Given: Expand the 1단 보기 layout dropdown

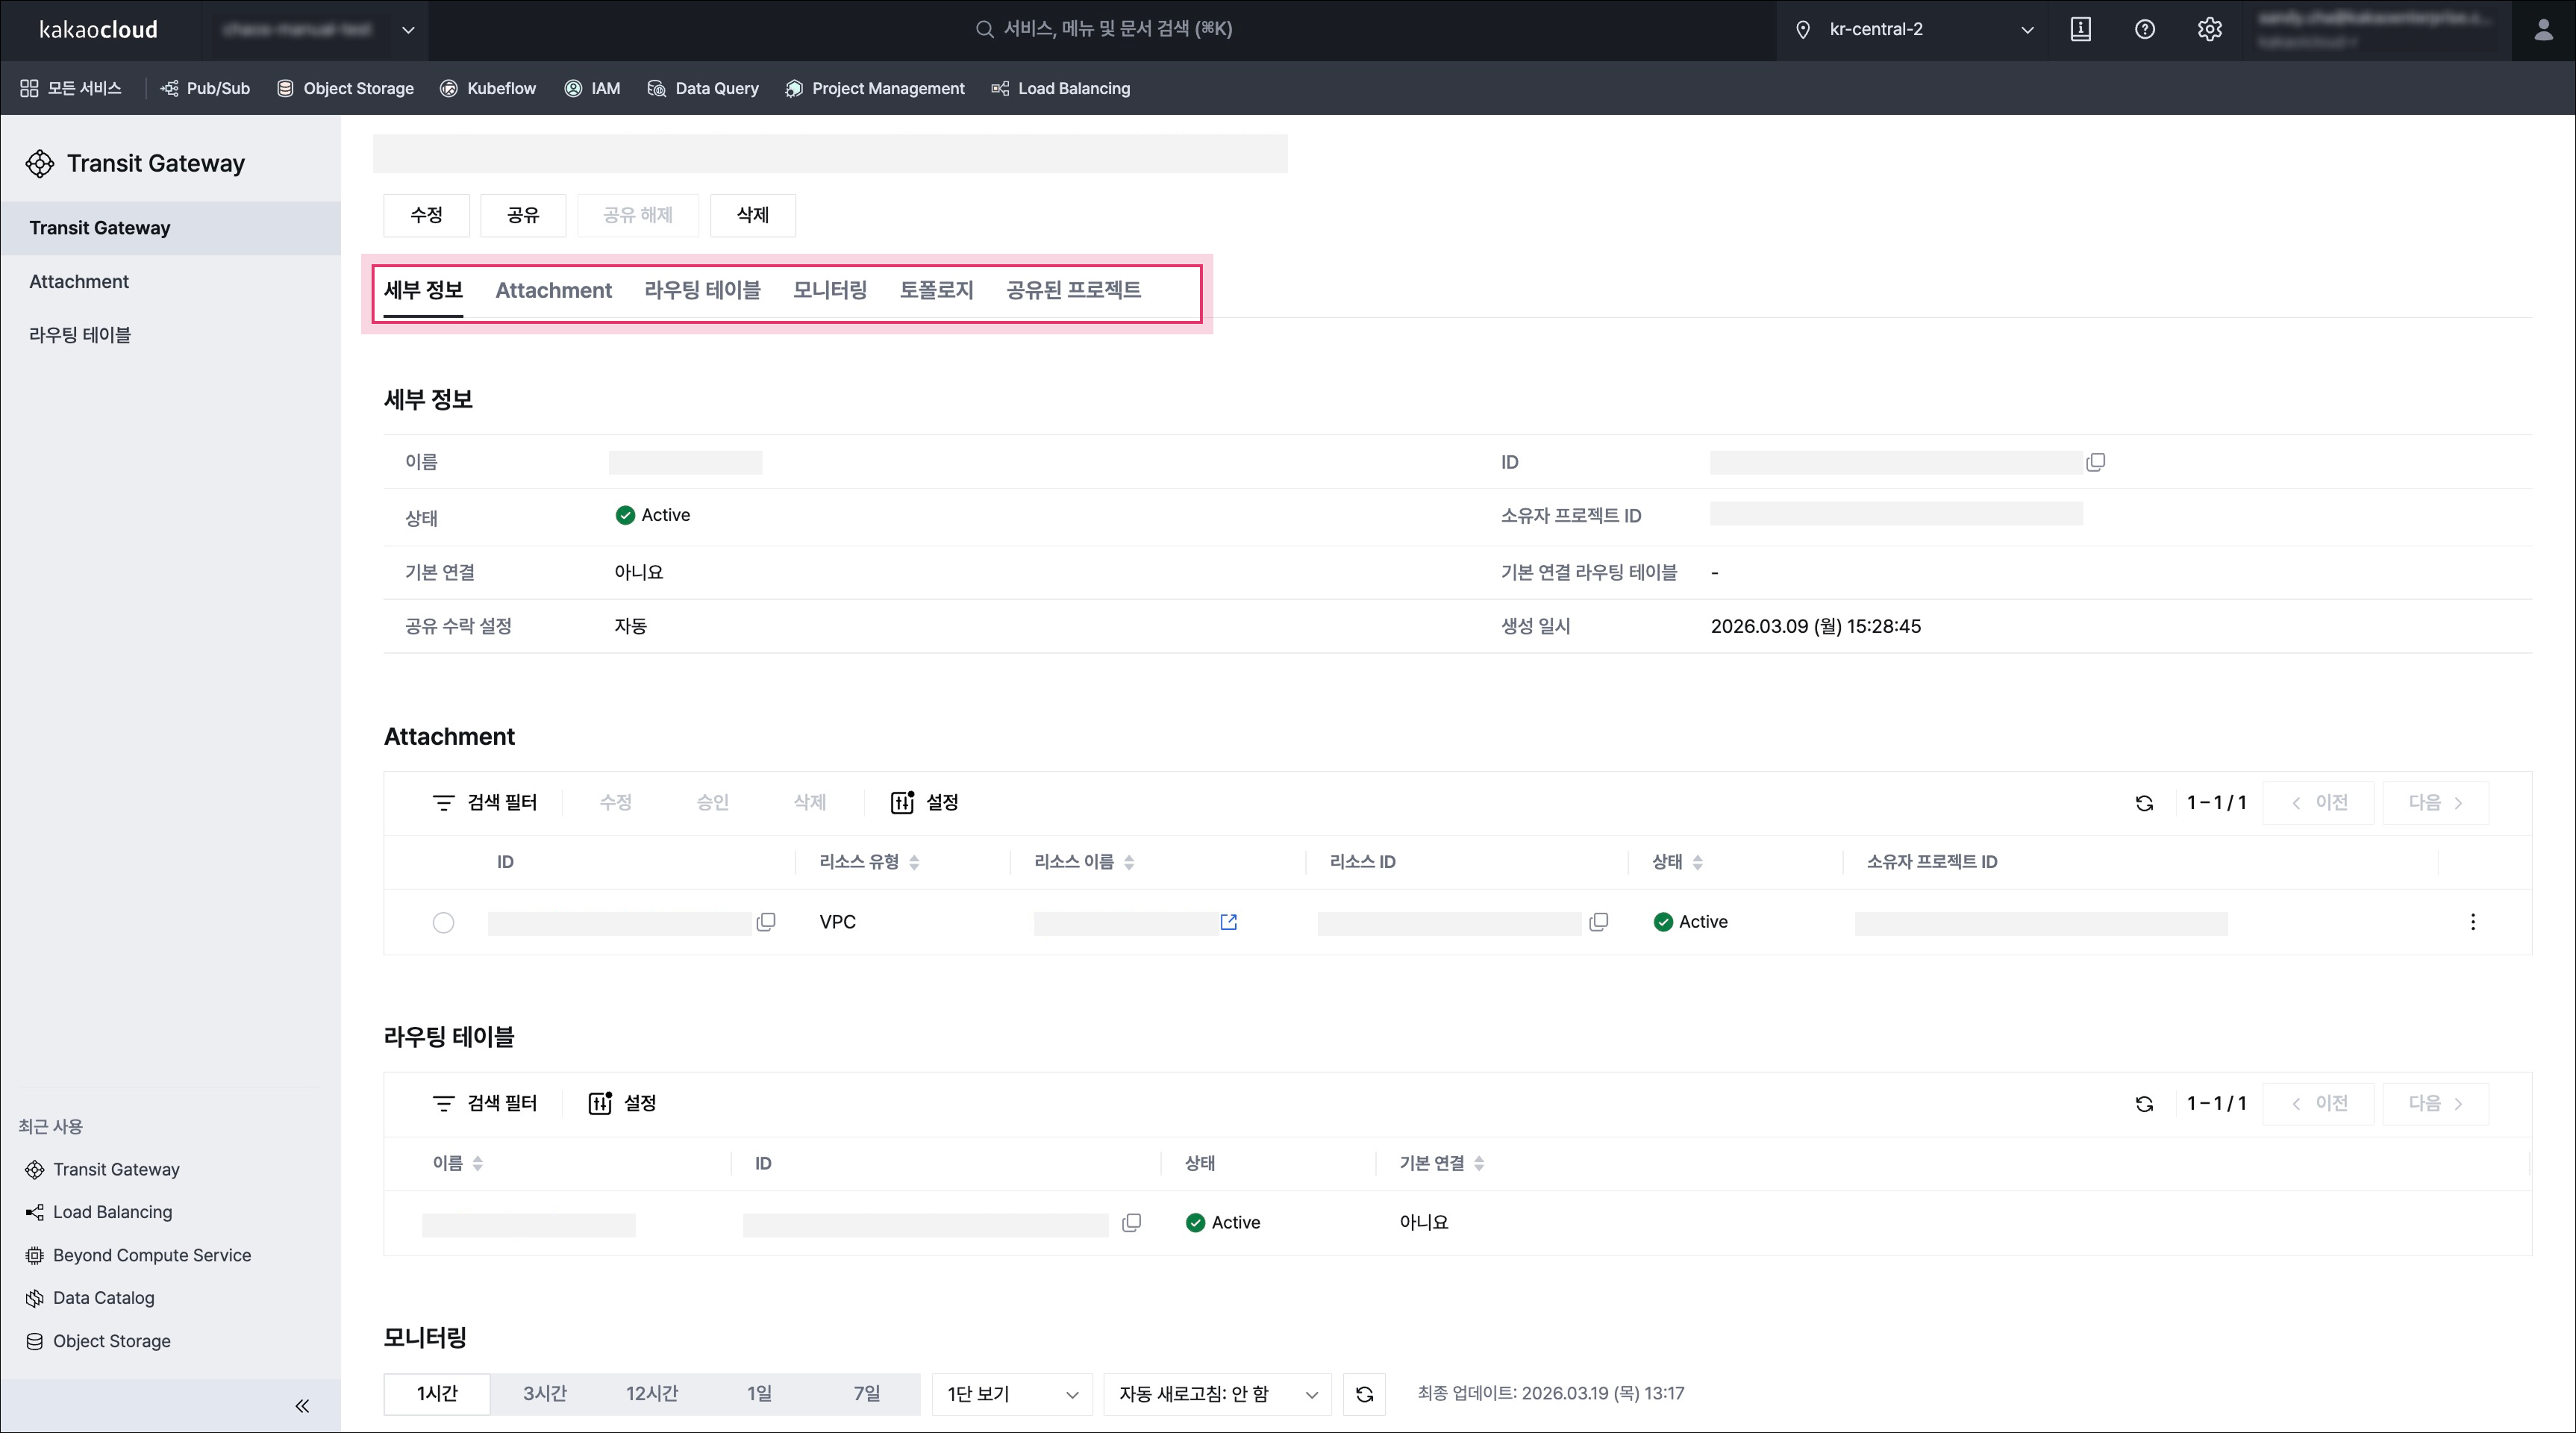Looking at the screenshot, I should (1012, 1394).
